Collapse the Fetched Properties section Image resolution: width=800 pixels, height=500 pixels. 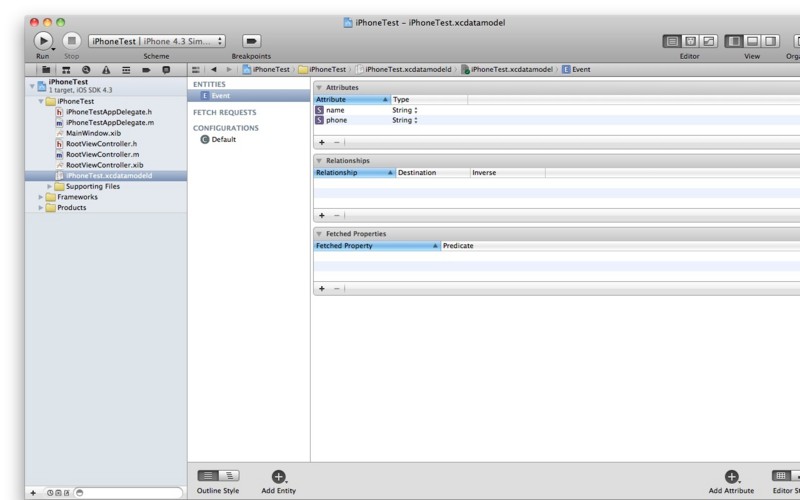point(319,234)
